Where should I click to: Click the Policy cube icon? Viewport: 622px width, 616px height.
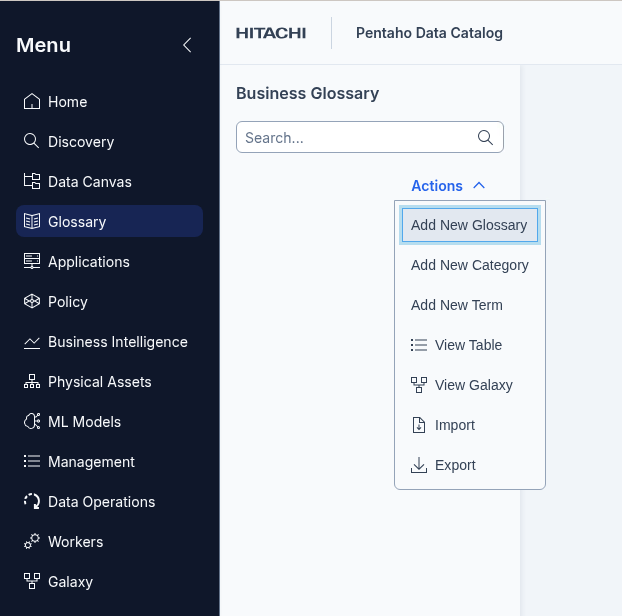coord(32,302)
